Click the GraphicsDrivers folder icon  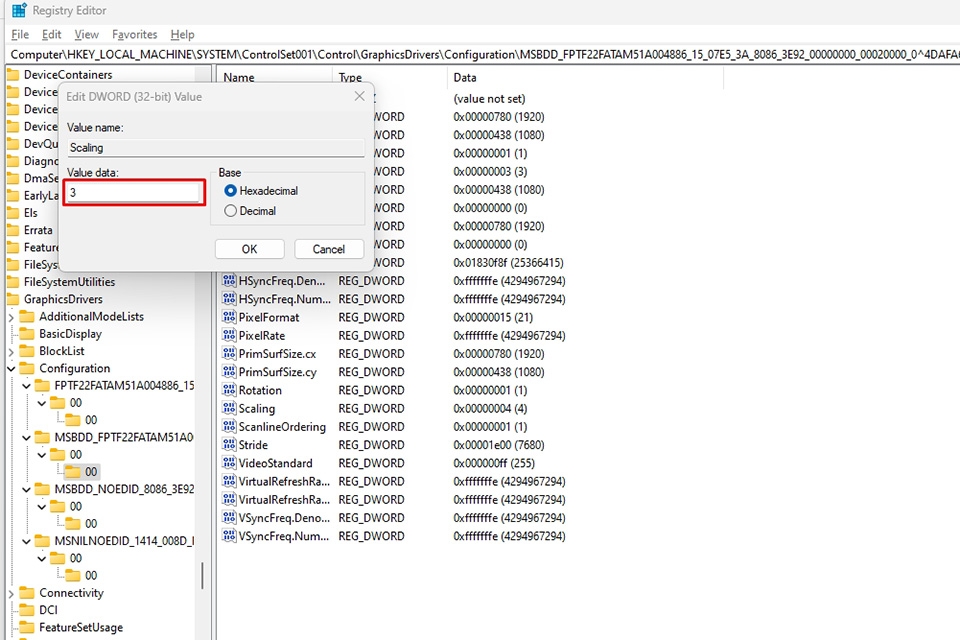click(x=12, y=299)
